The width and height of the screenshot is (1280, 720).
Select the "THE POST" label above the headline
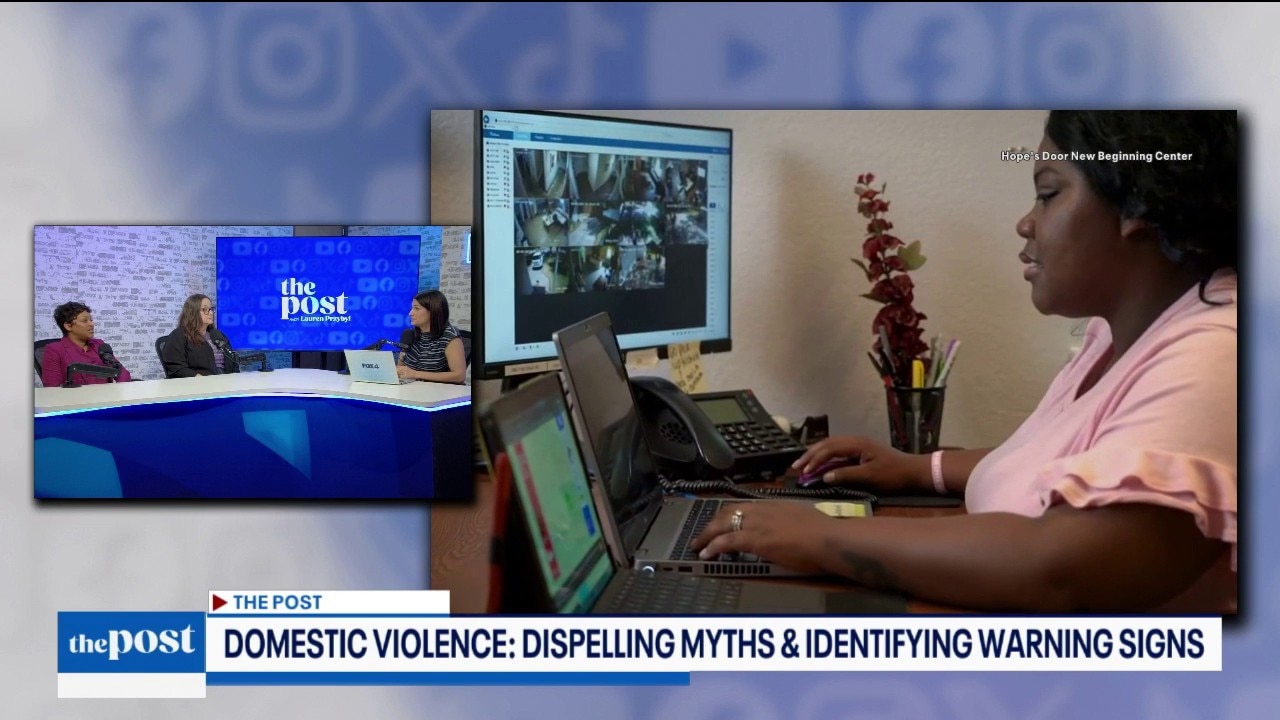point(277,602)
